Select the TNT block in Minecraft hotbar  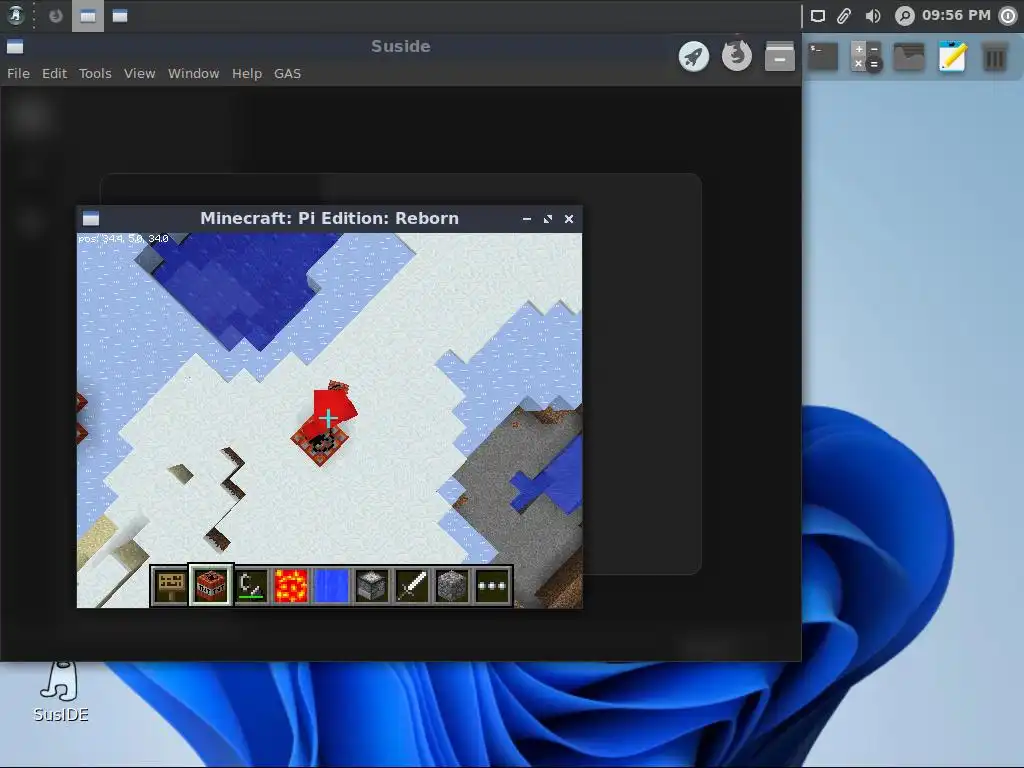point(211,586)
